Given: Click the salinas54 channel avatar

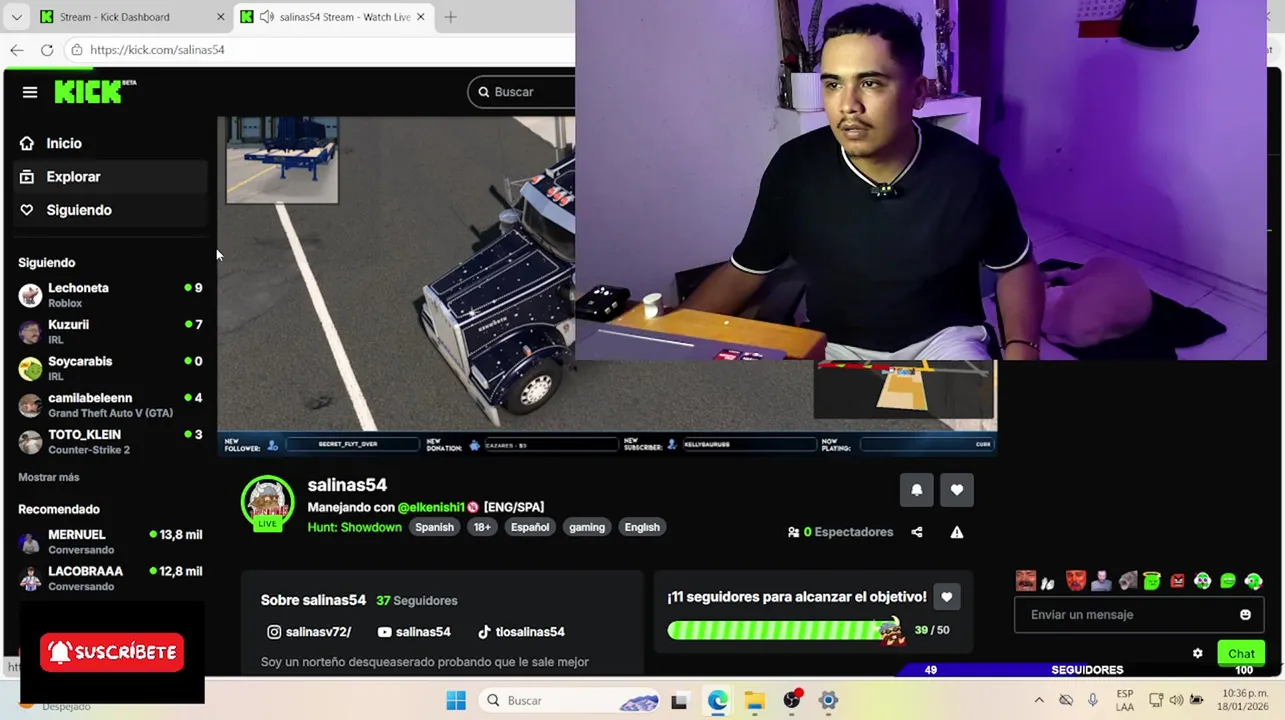Looking at the screenshot, I should point(268,502).
